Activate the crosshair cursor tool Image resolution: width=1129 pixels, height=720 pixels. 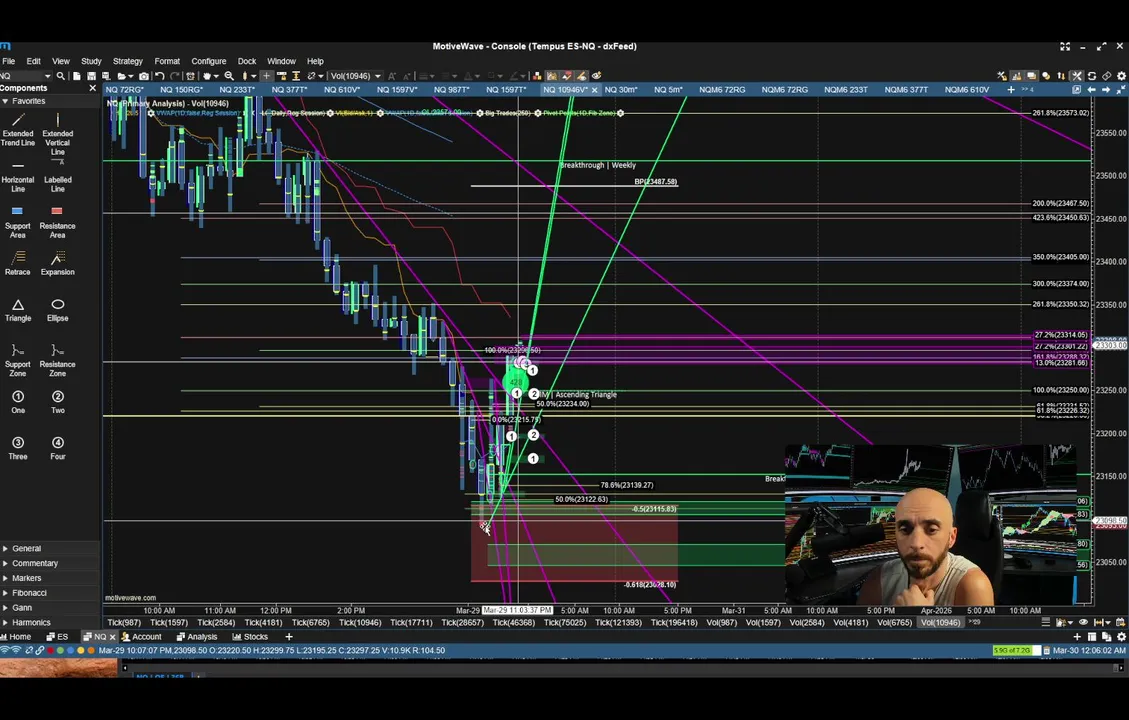click(x=266, y=76)
